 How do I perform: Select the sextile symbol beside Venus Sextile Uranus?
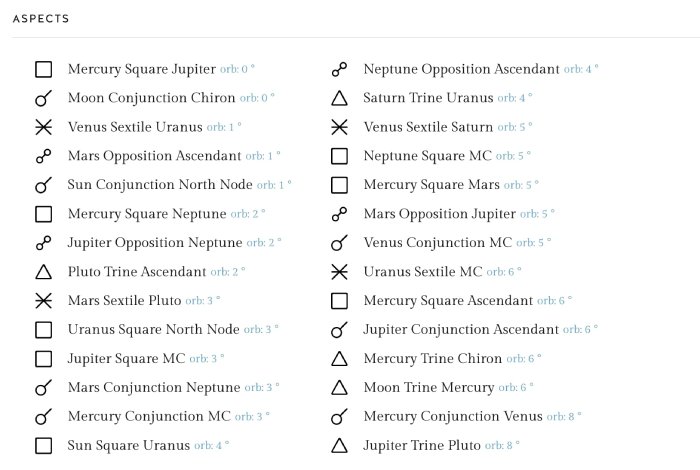click(x=43, y=127)
